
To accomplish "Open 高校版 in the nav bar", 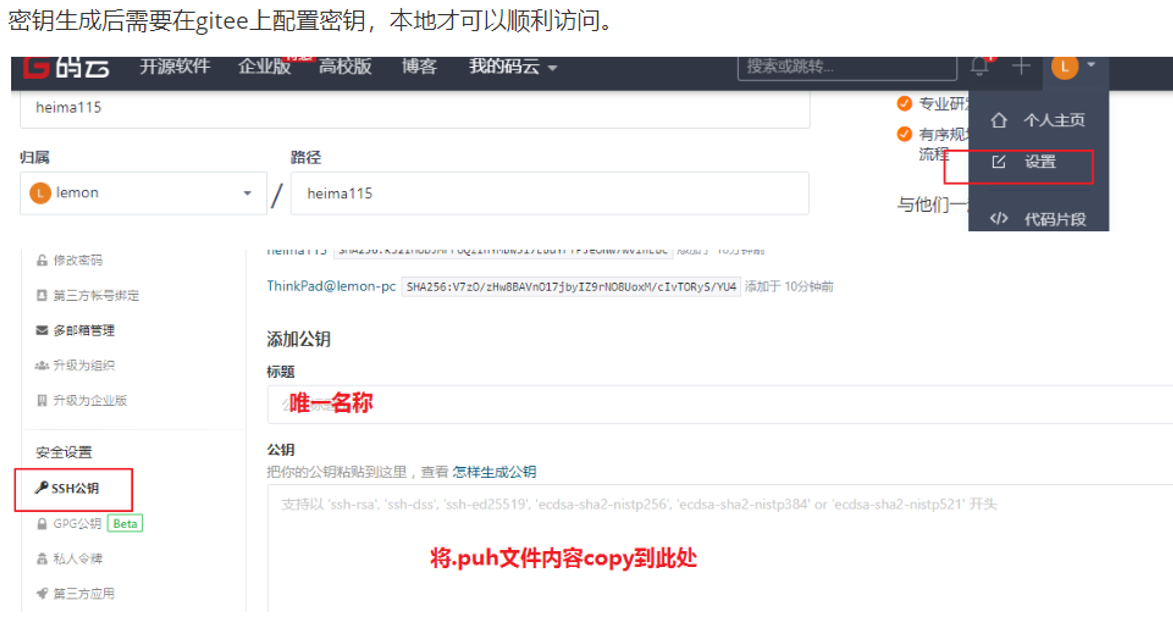I will [345, 67].
